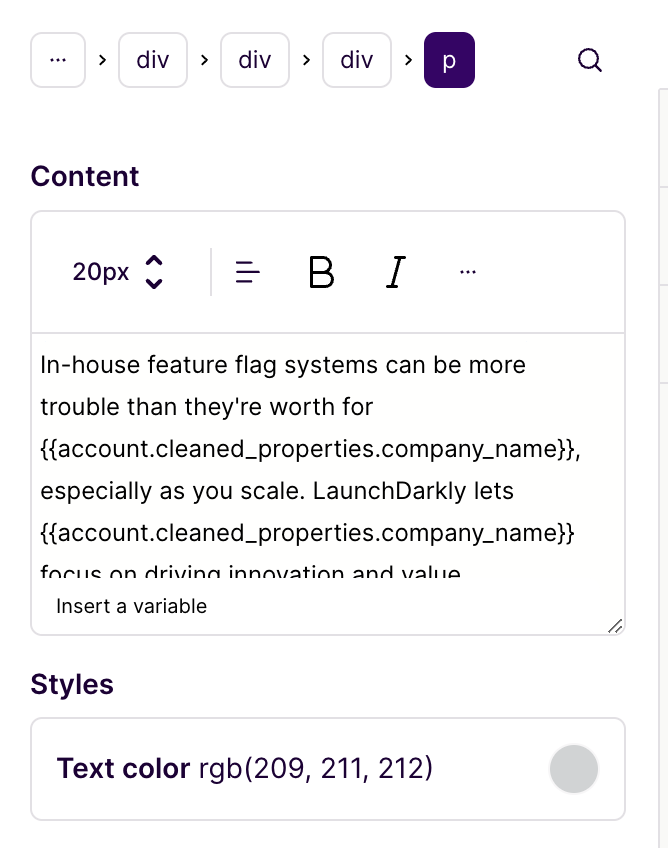Select the p element in the breadcrumb
Image resolution: width=668 pixels, height=848 pixels.
coord(449,60)
